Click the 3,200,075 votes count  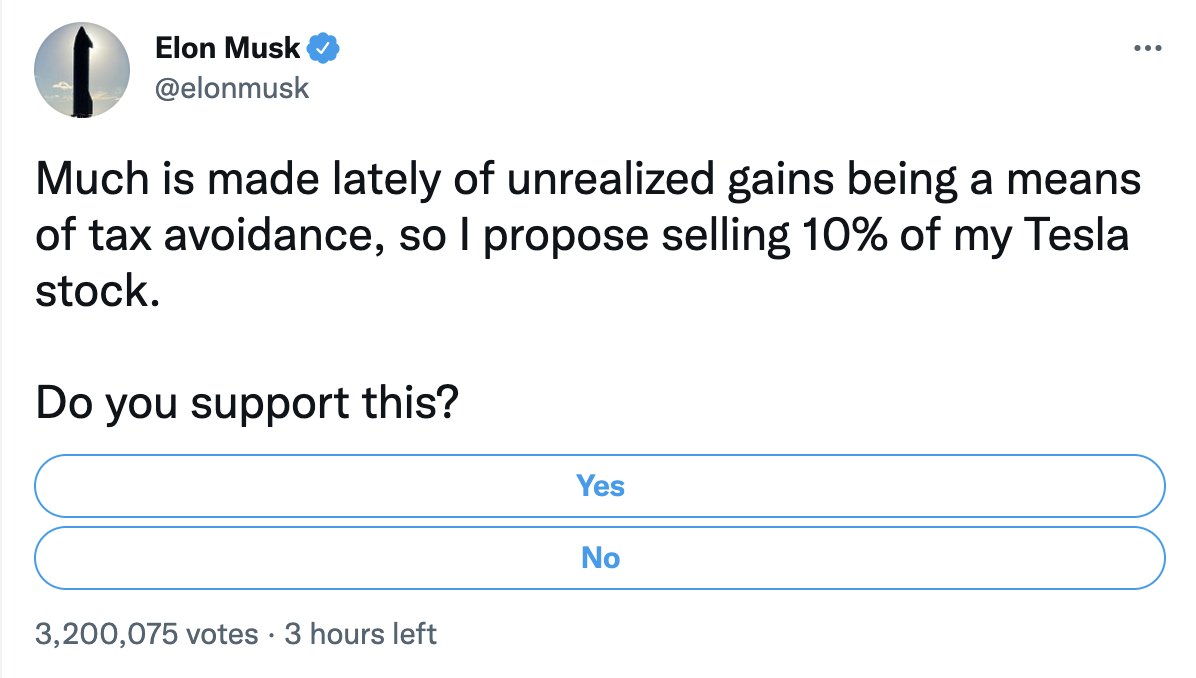(x=146, y=634)
